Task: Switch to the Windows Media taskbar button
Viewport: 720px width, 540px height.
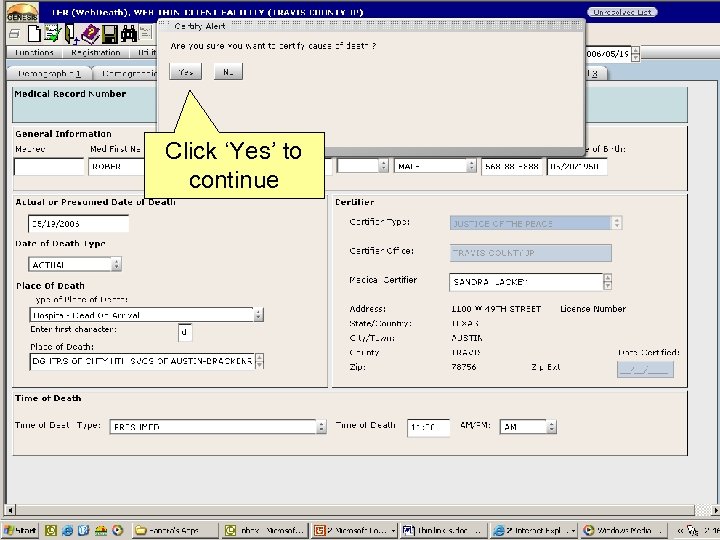Action: [623, 531]
